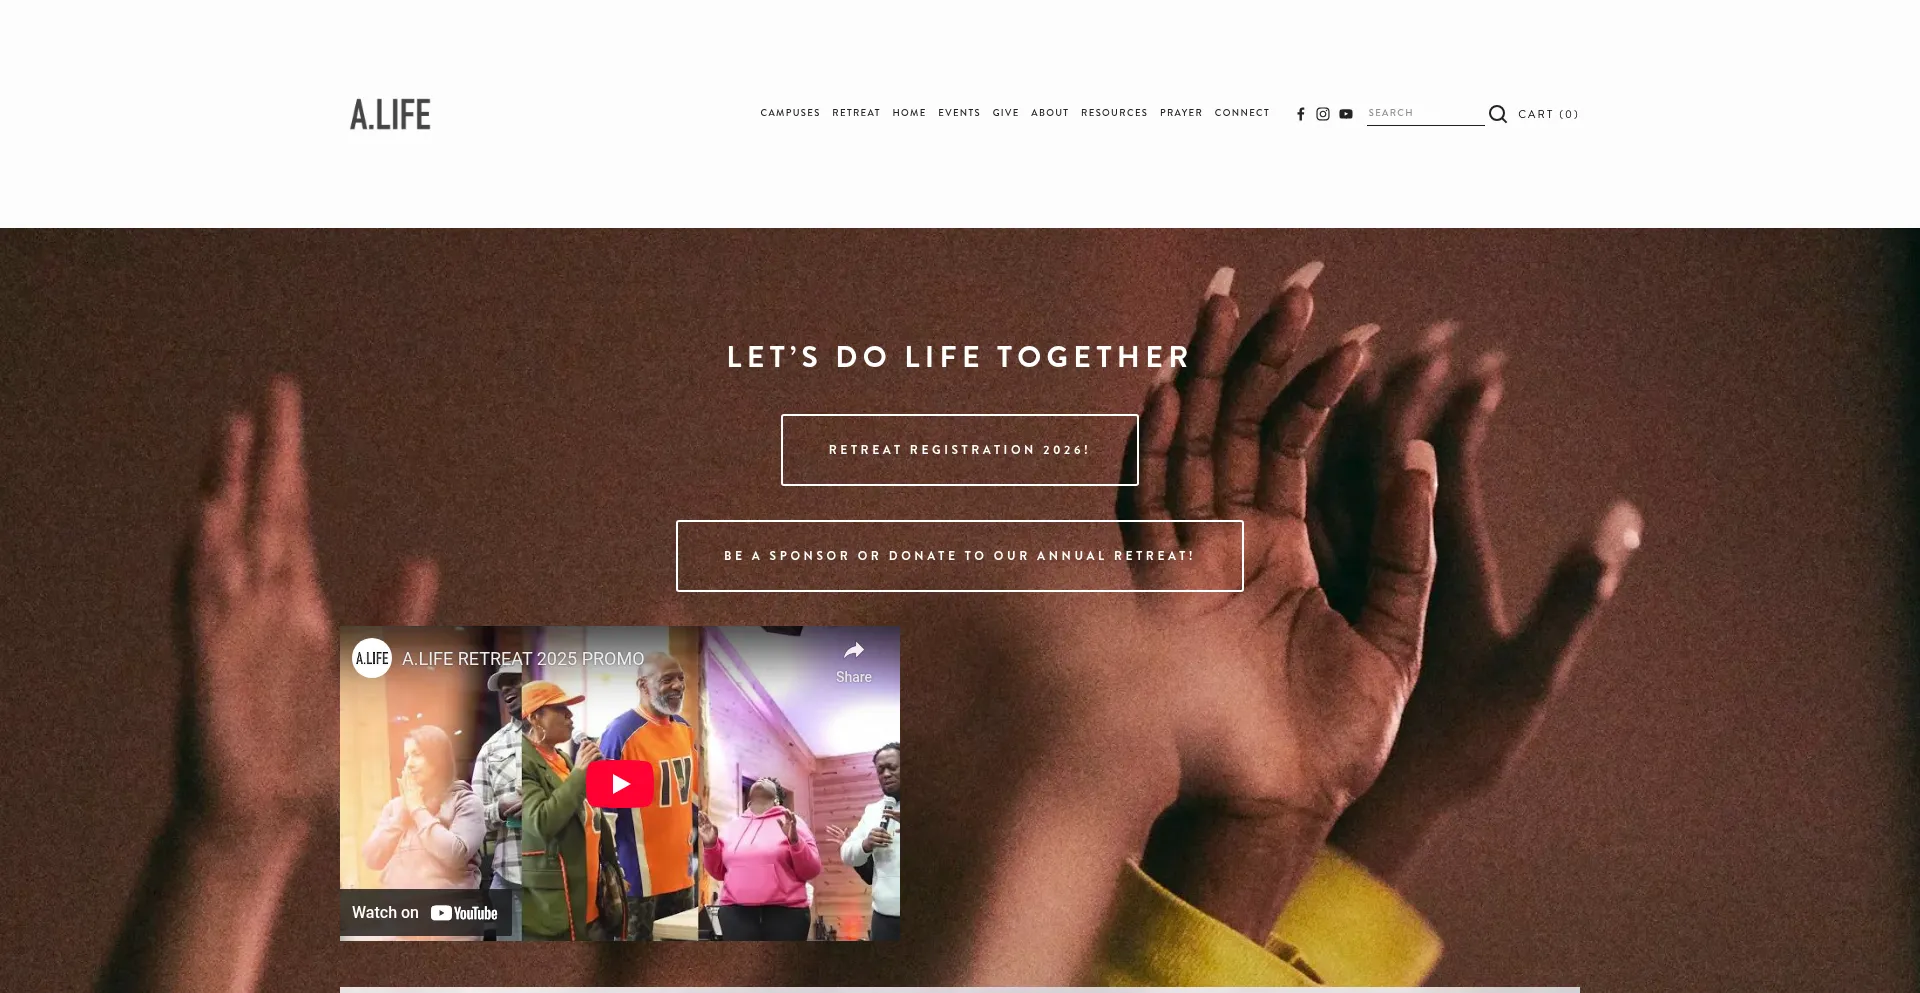Viewport: 1920px width, 993px height.
Task: Open Watch on YouTube link
Action: click(425, 912)
